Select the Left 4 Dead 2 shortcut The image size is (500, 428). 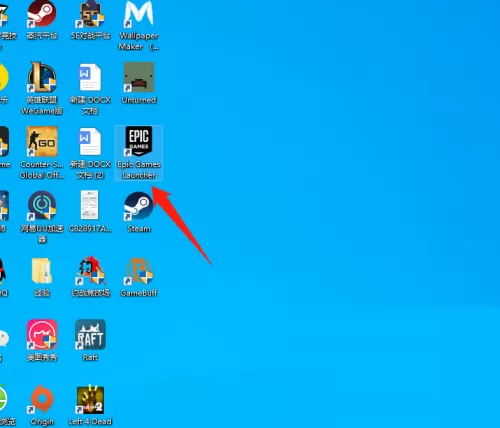pos(90,400)
